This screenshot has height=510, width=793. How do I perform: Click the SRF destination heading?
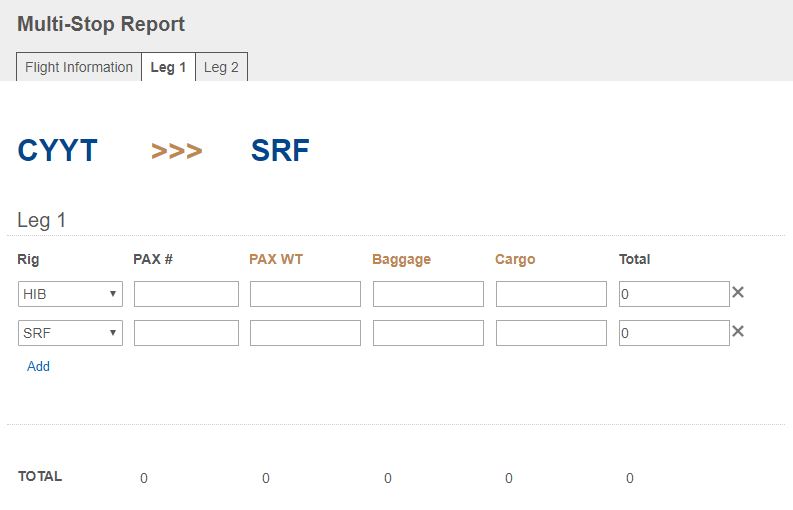pos(280,151)
